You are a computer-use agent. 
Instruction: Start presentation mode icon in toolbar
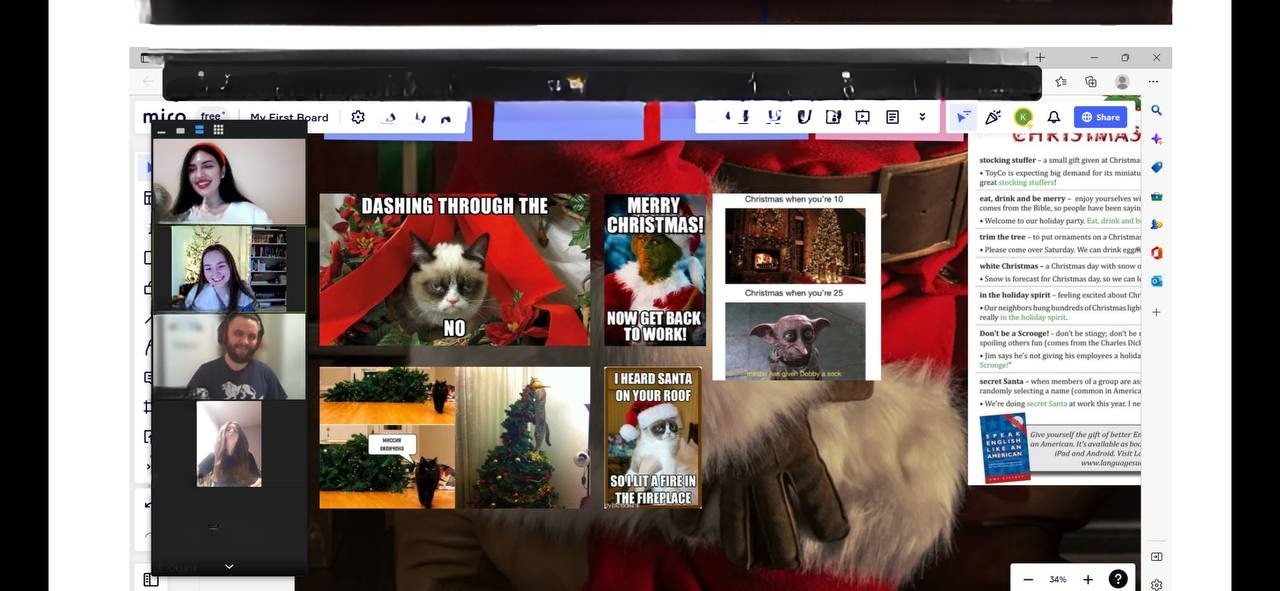coord(862,117)
